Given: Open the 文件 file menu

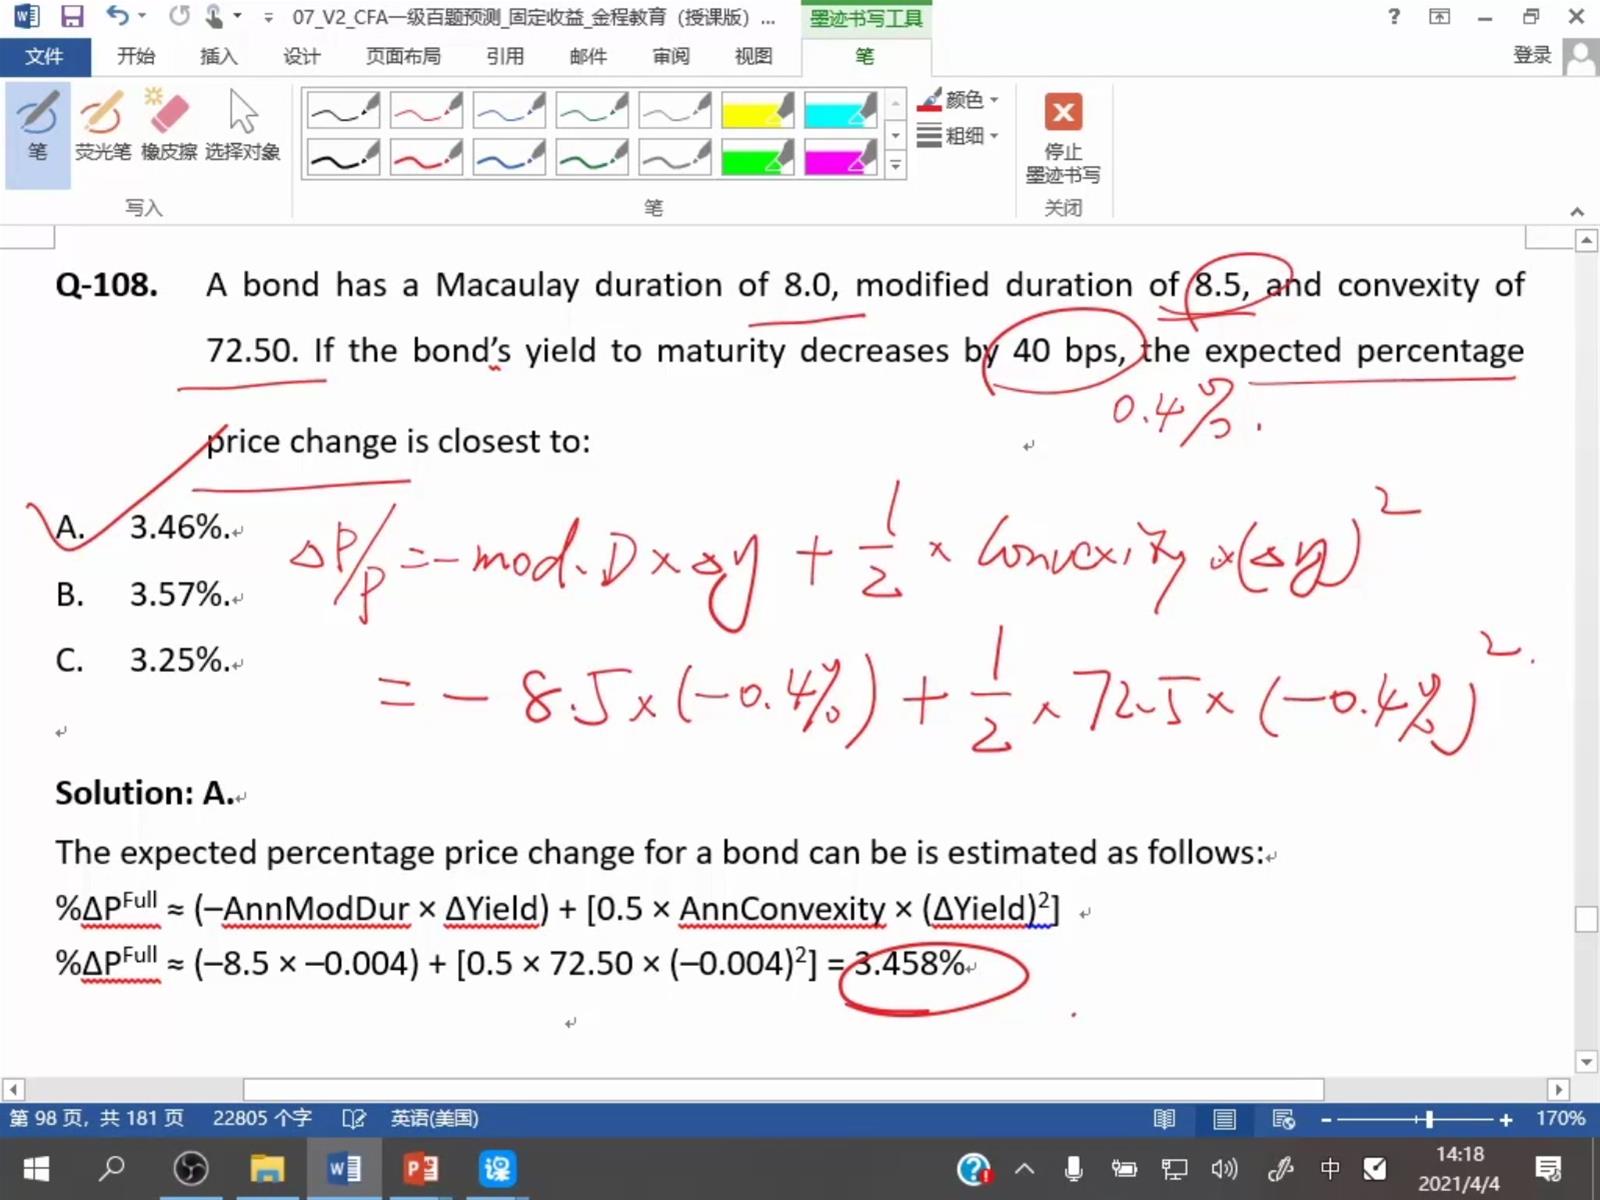Looking at the screenshot, I should click(45, 56).
